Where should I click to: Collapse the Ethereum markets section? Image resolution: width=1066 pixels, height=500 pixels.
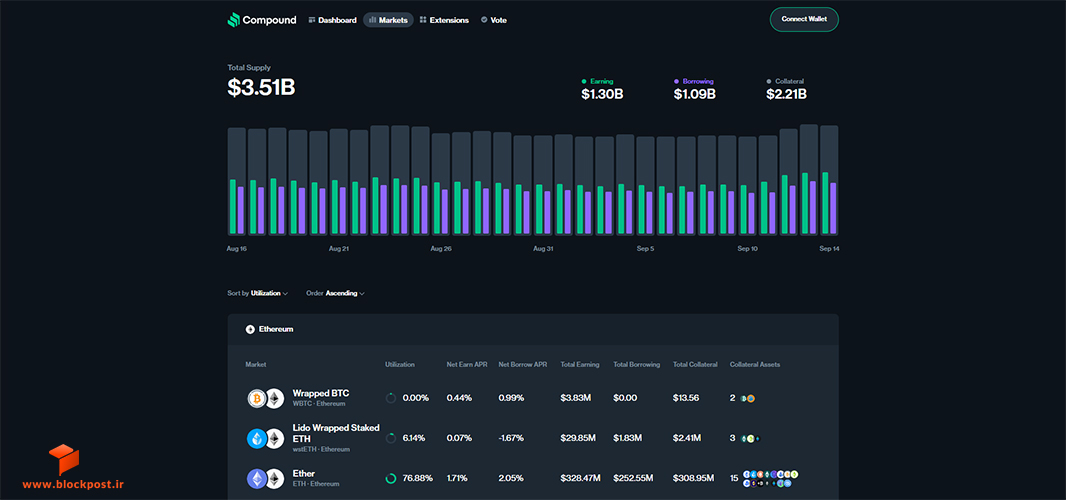[x=269, y=329]
